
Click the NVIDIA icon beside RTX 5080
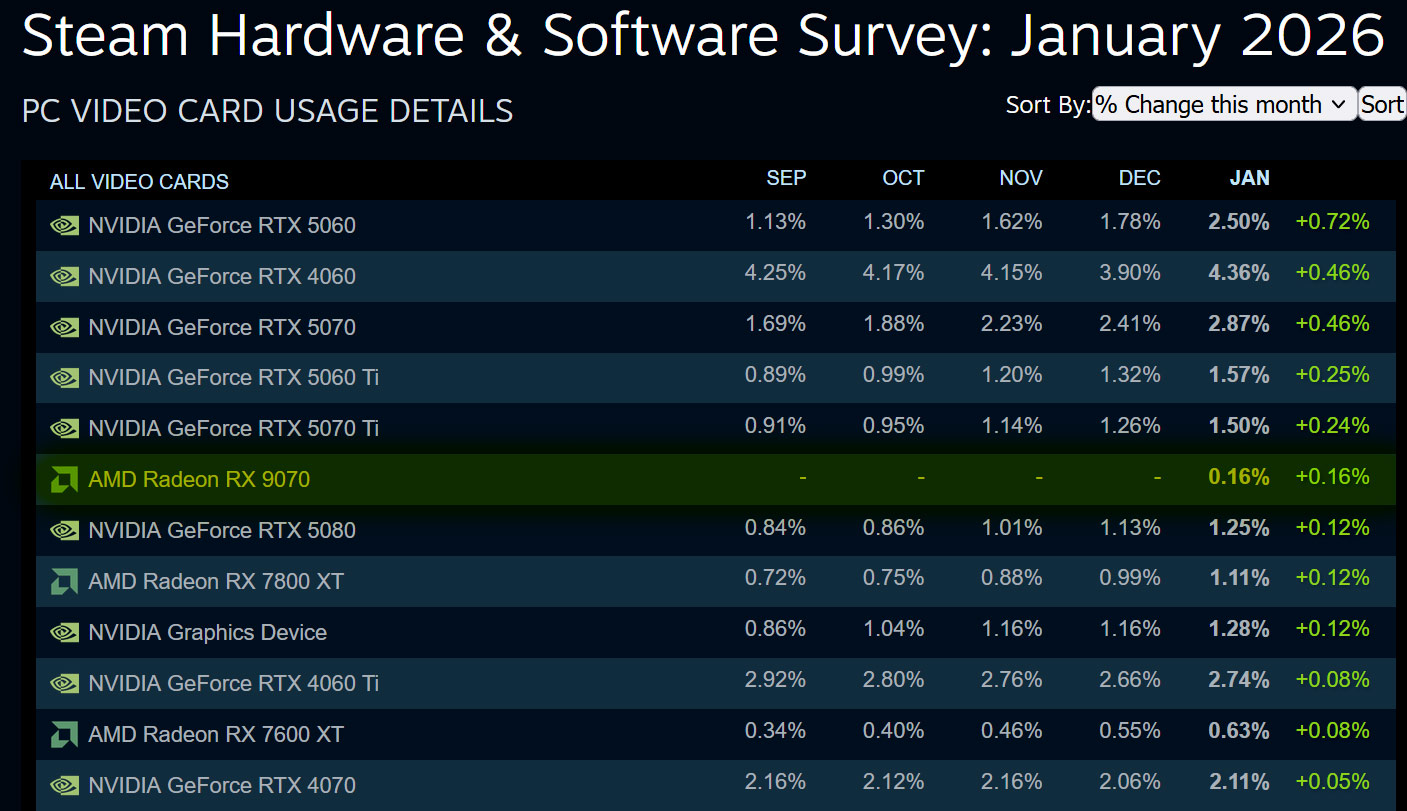[63, 530]
